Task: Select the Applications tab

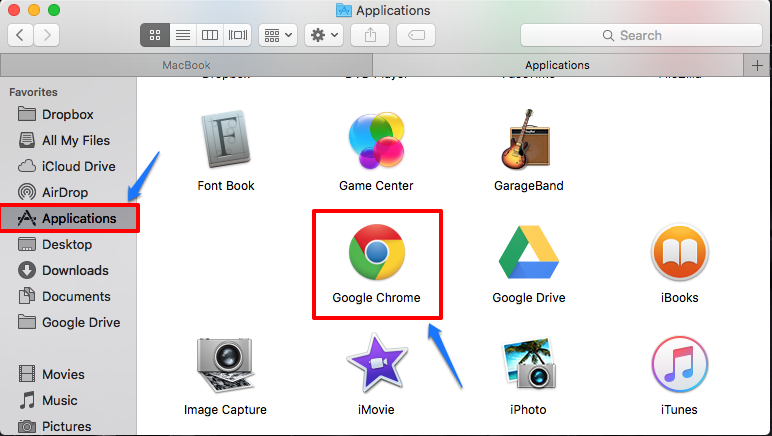Action: click(x=557, y=65)
